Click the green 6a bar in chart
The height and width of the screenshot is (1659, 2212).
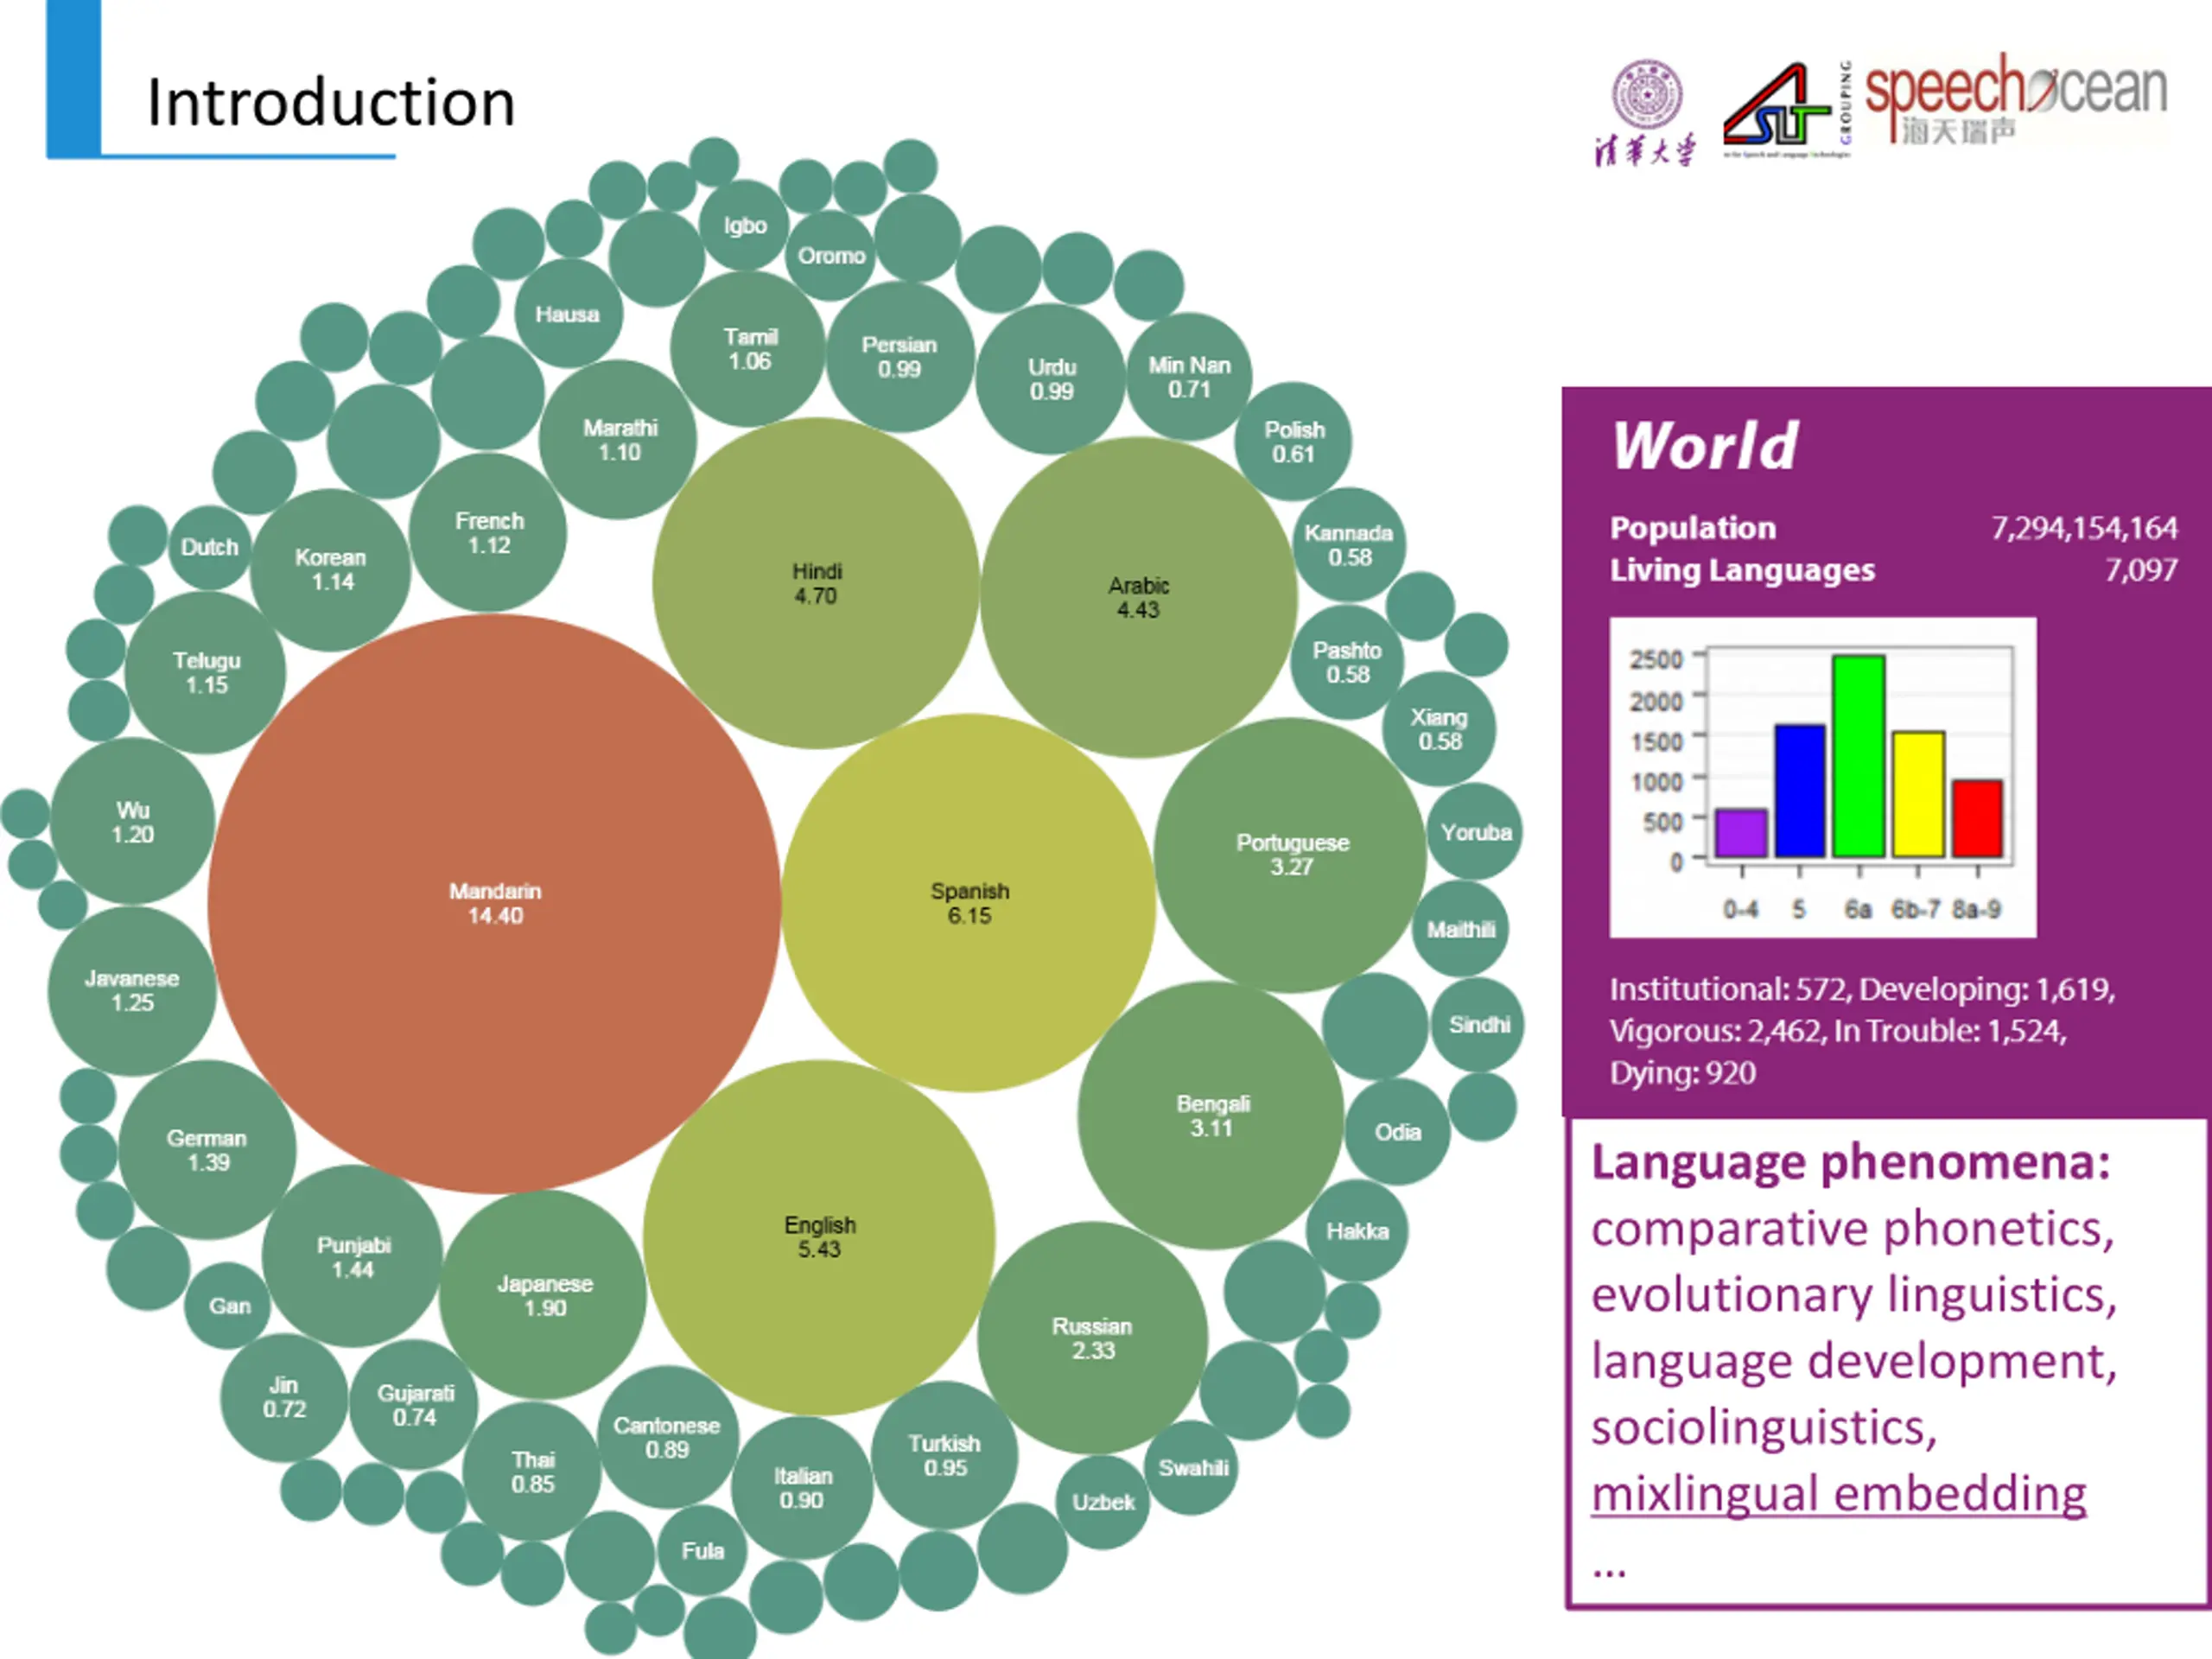pyautogui.click(x=1859, y=757)
